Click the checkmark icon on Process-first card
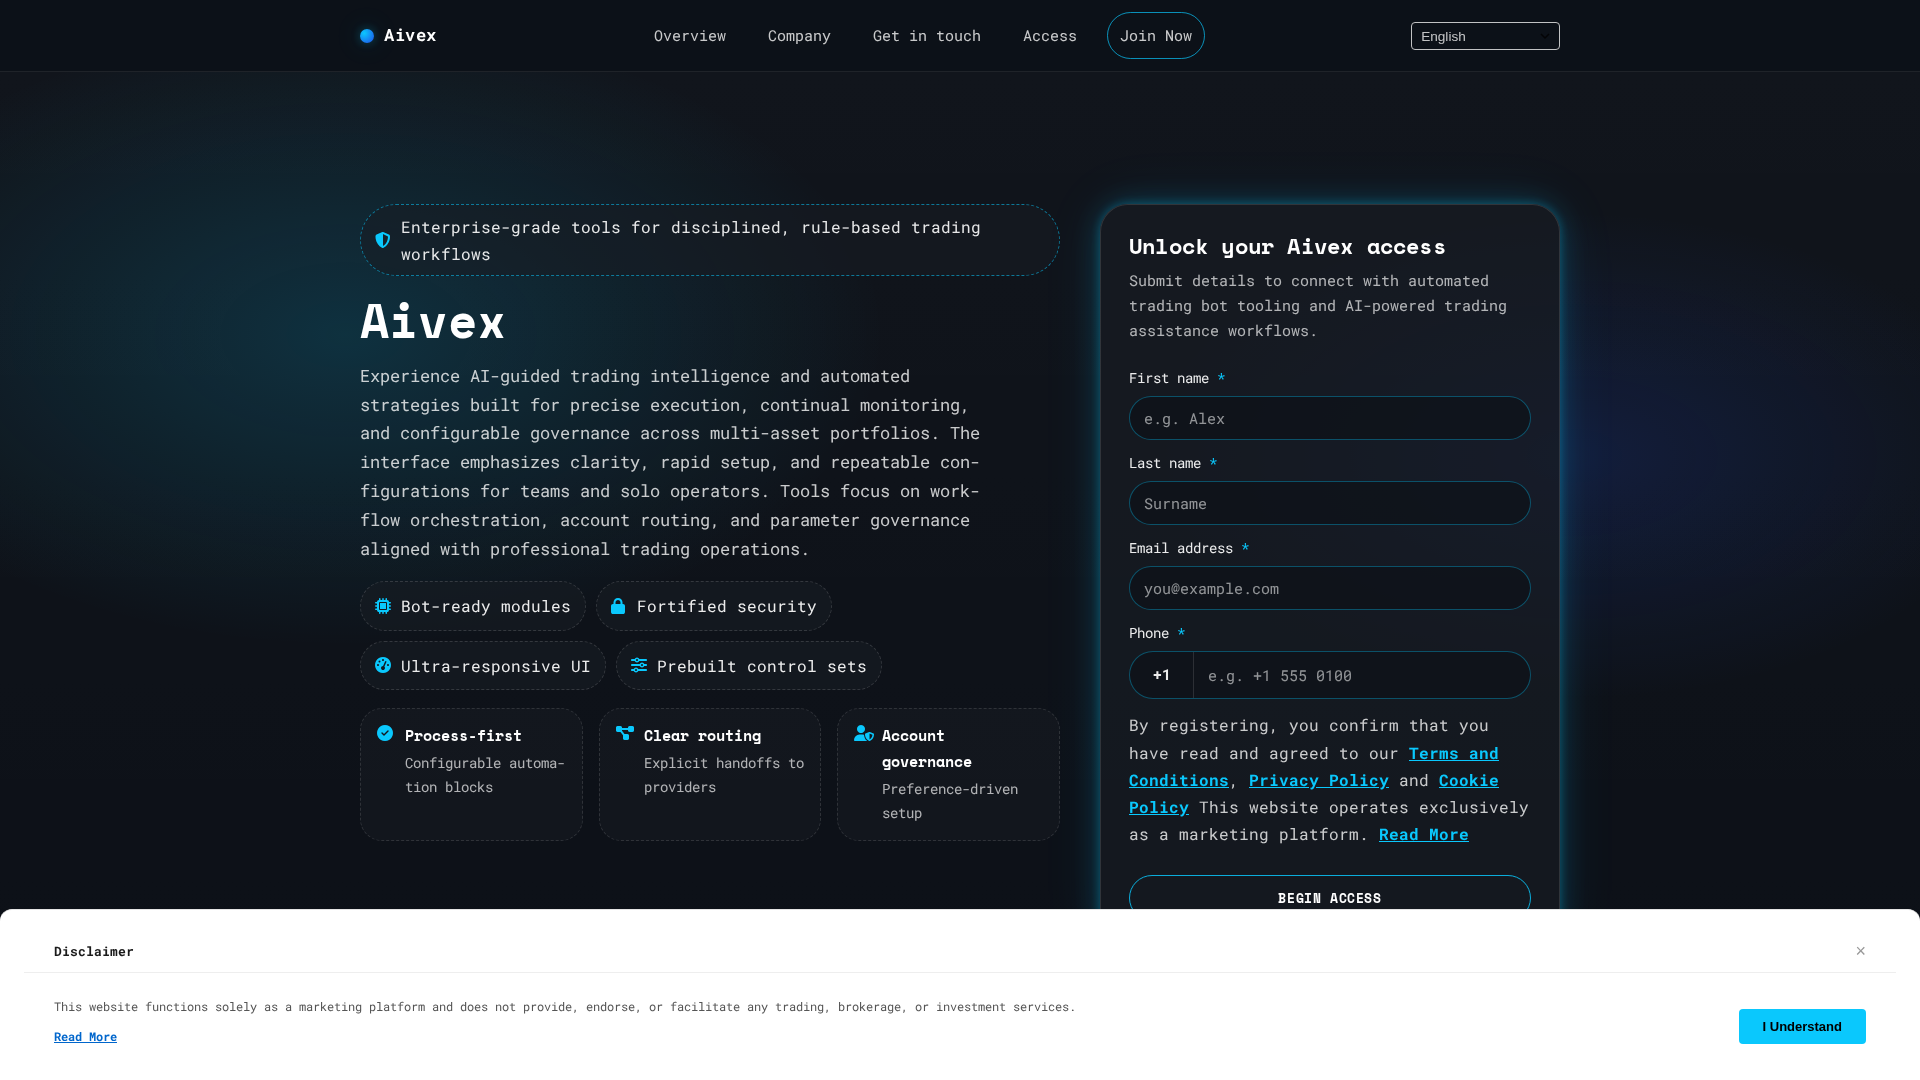The image size is (1920, 1080). click(385, 733)
